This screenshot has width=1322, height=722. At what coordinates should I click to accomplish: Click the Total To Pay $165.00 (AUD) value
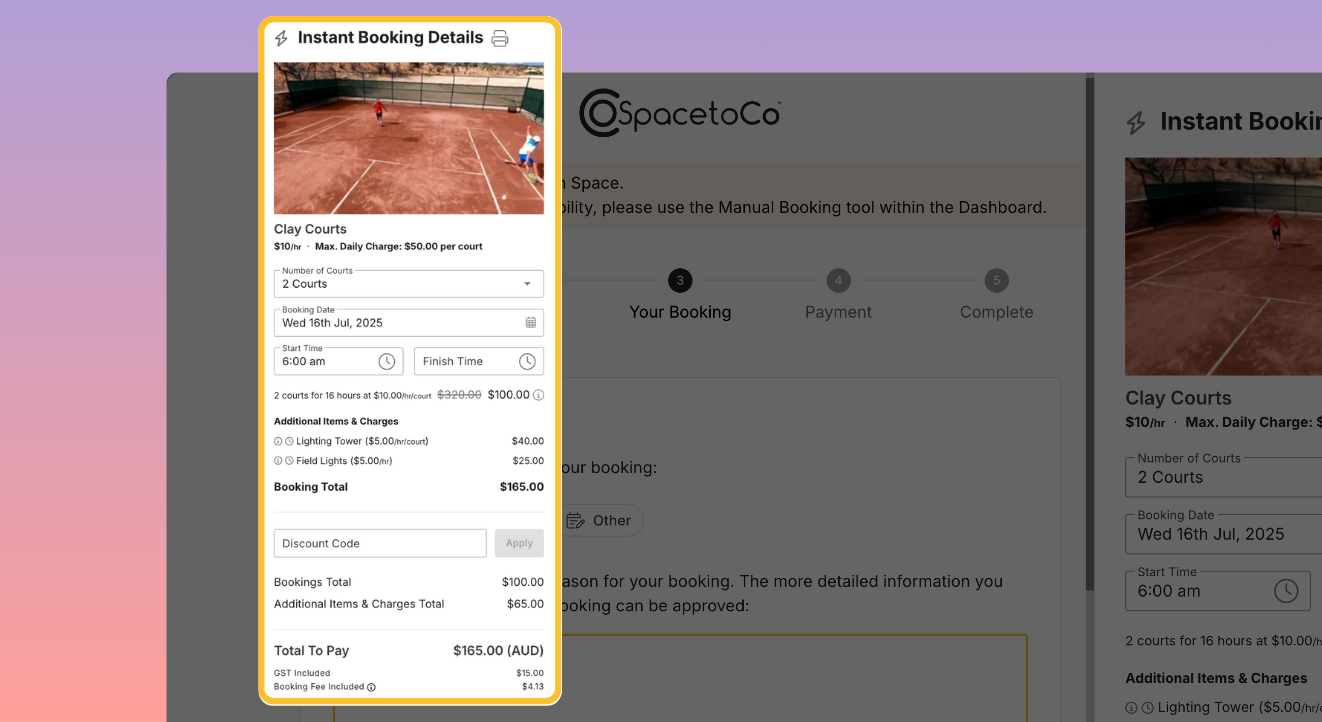click(x=499, y=651)
